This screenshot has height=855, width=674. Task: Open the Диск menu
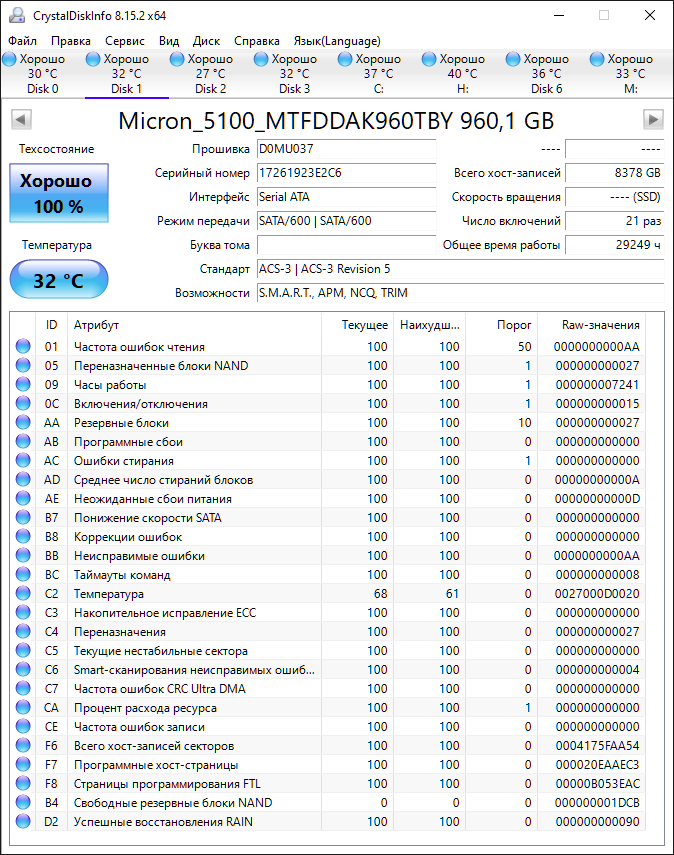point(206,41)
